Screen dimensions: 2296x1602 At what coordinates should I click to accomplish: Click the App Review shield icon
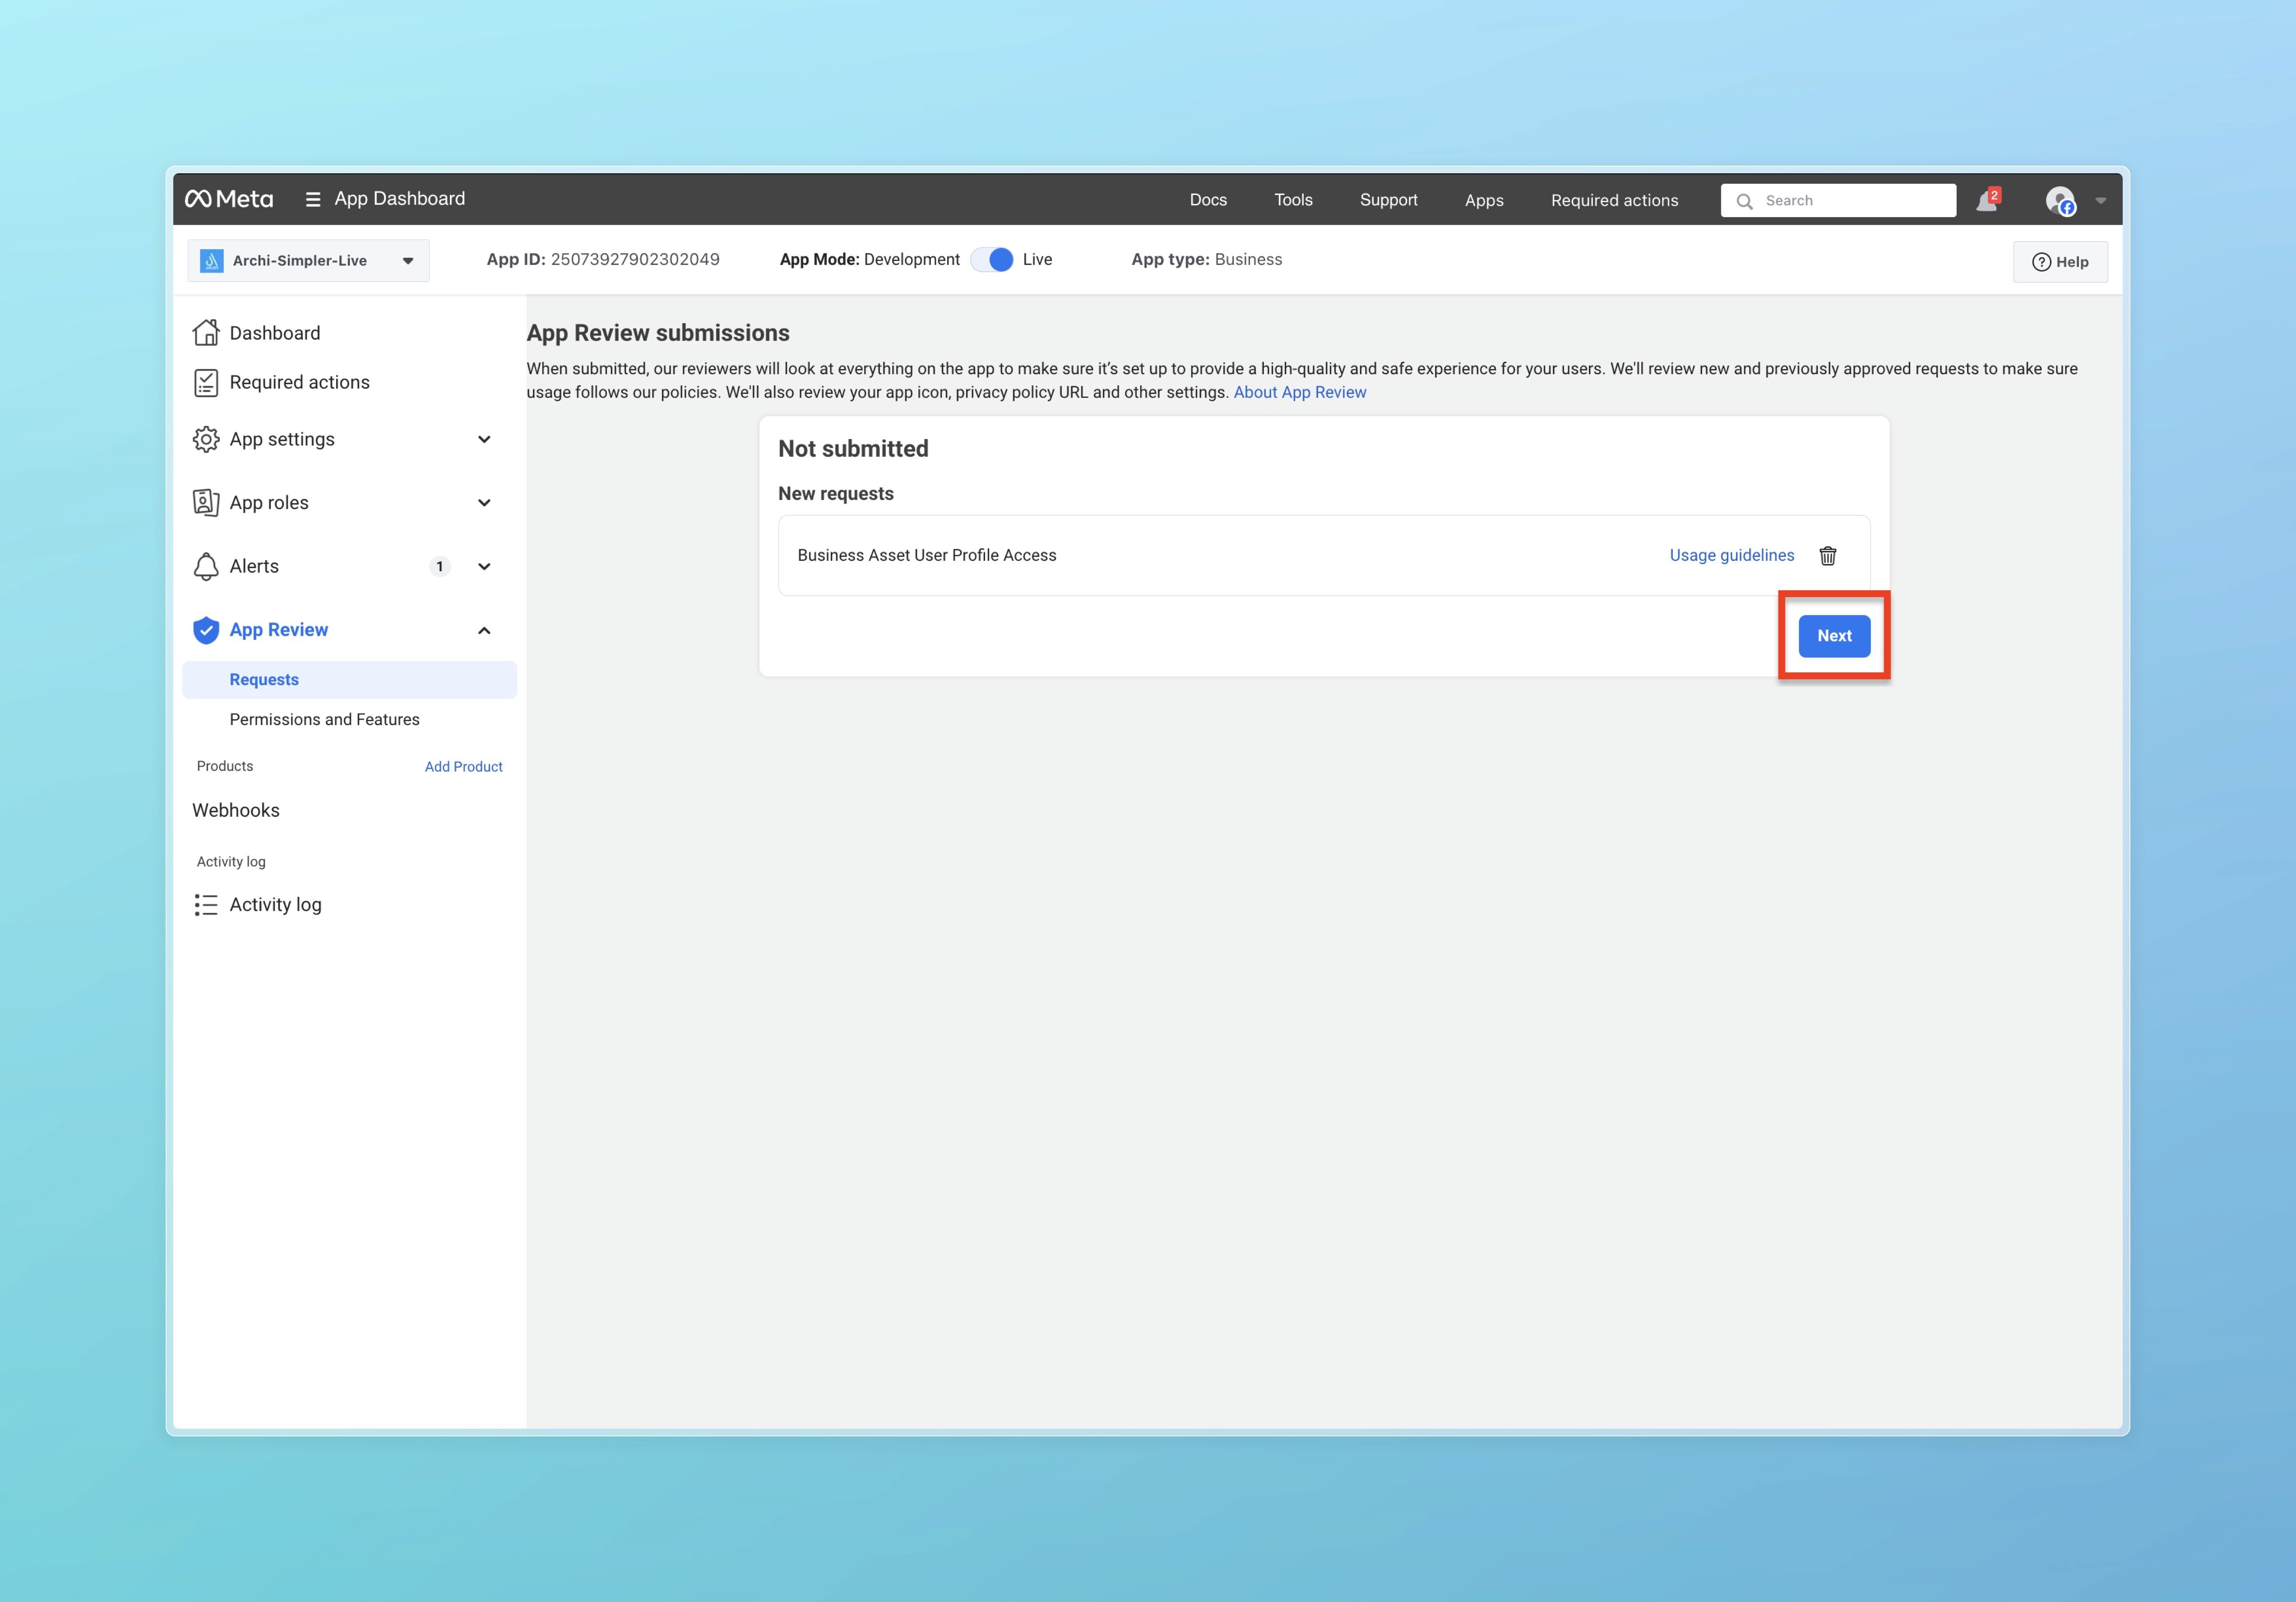pos(206,630)
